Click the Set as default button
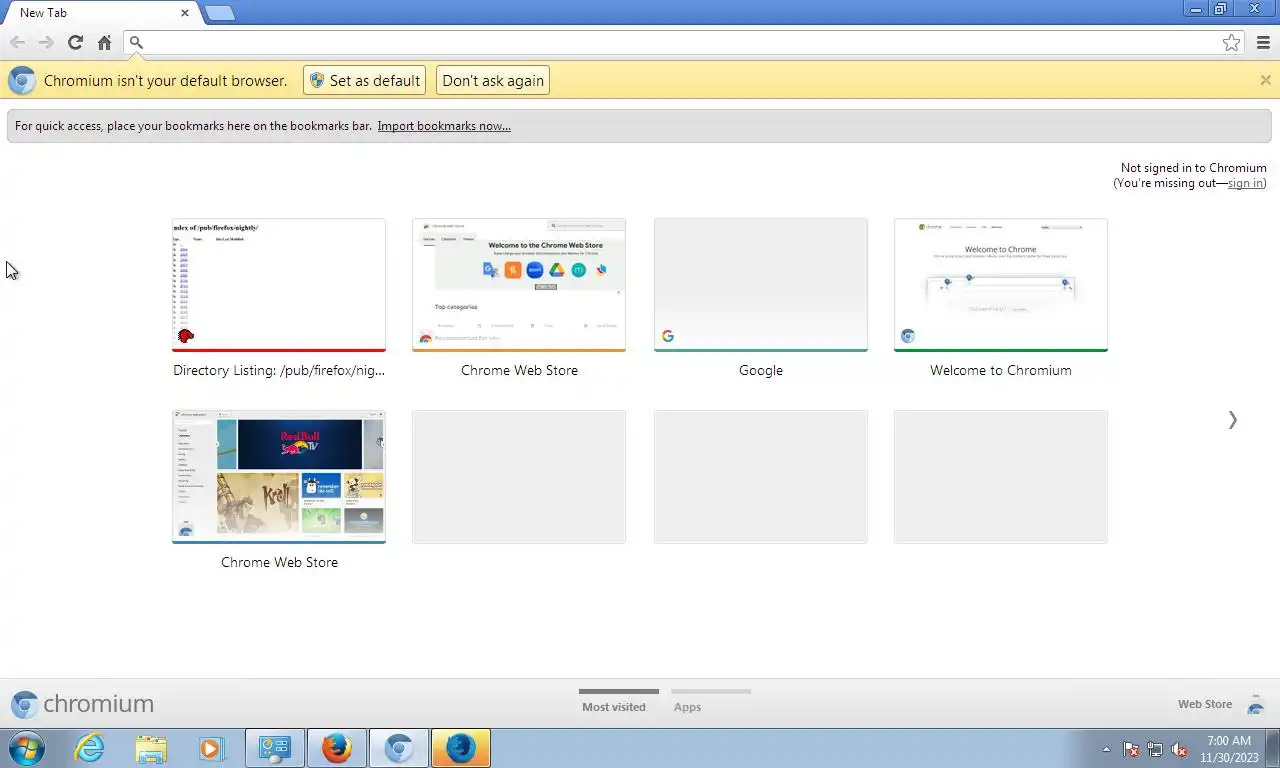Screen dimensions: 1280x768 [364, 81]
